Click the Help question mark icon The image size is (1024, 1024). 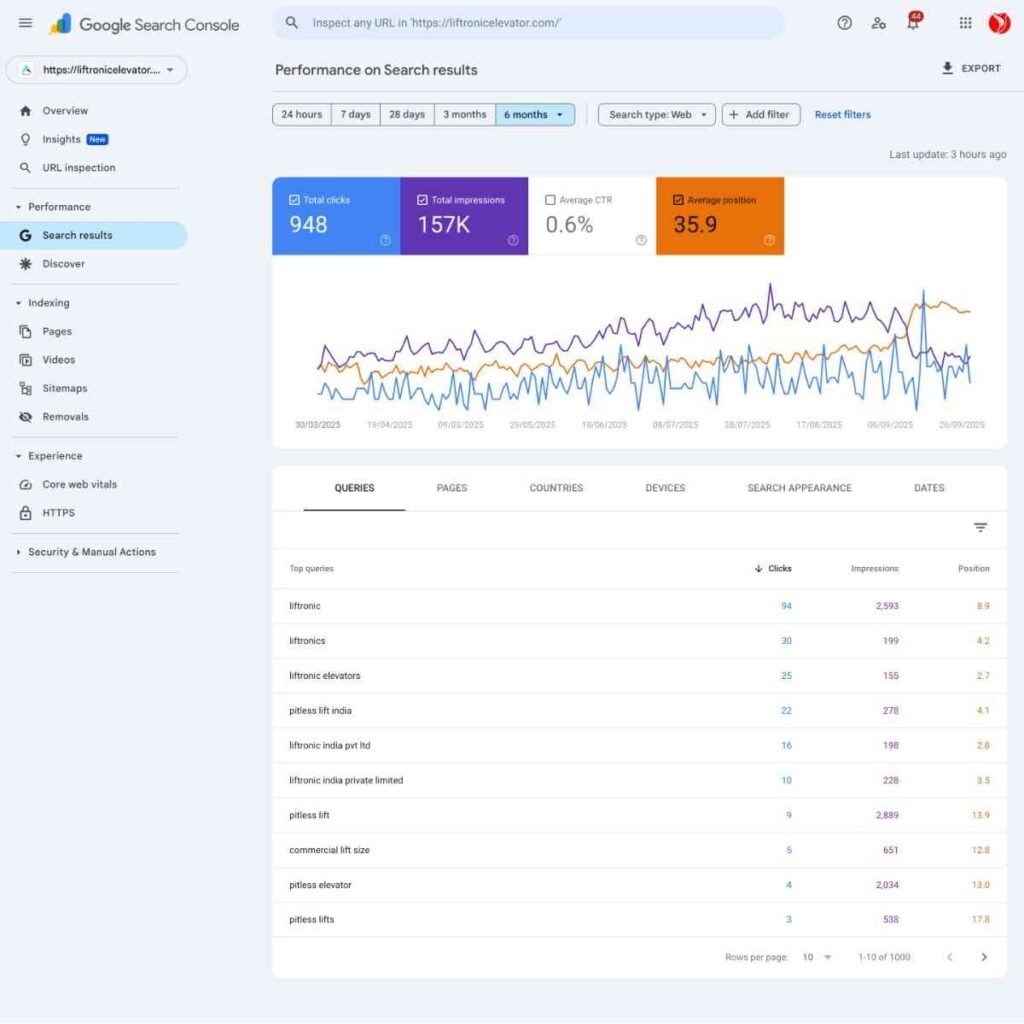[844, 23]
